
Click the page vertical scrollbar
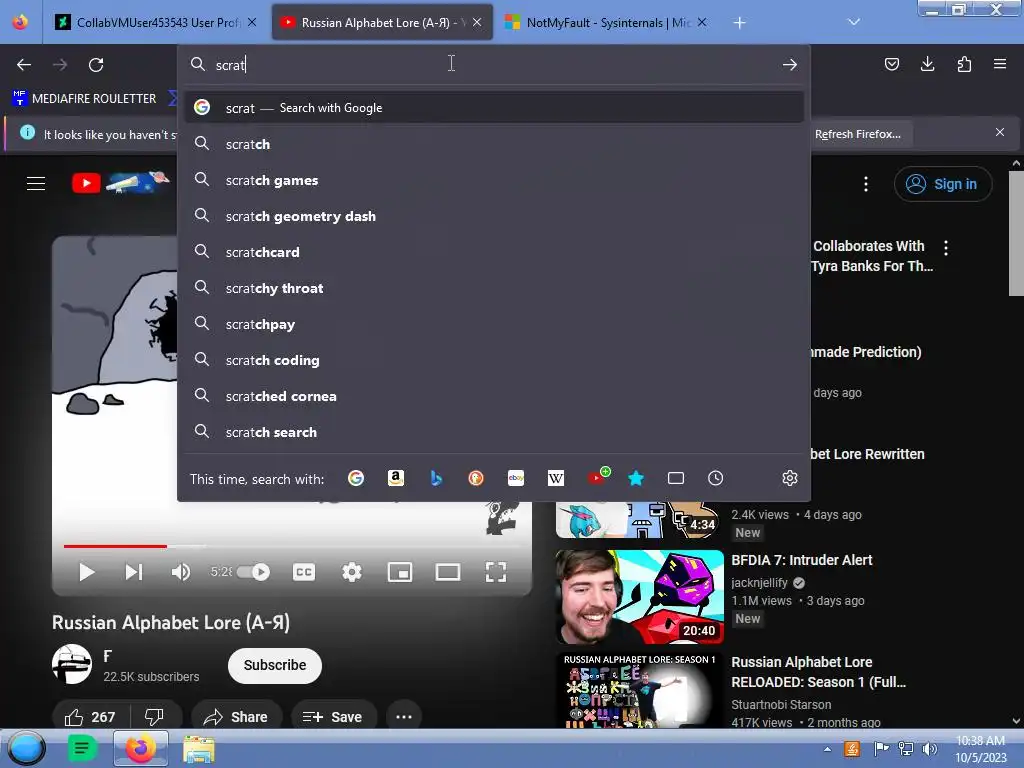(x=1016, y=233)
